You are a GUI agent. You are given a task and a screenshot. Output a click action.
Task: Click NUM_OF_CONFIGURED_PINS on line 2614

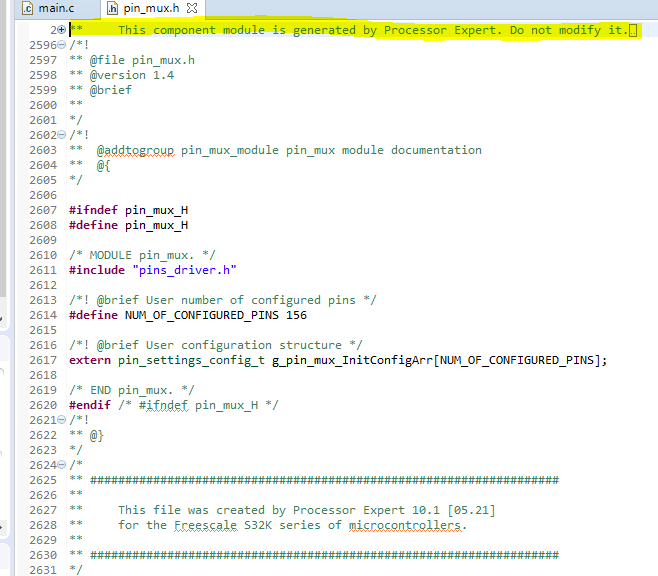pos(202,315)
